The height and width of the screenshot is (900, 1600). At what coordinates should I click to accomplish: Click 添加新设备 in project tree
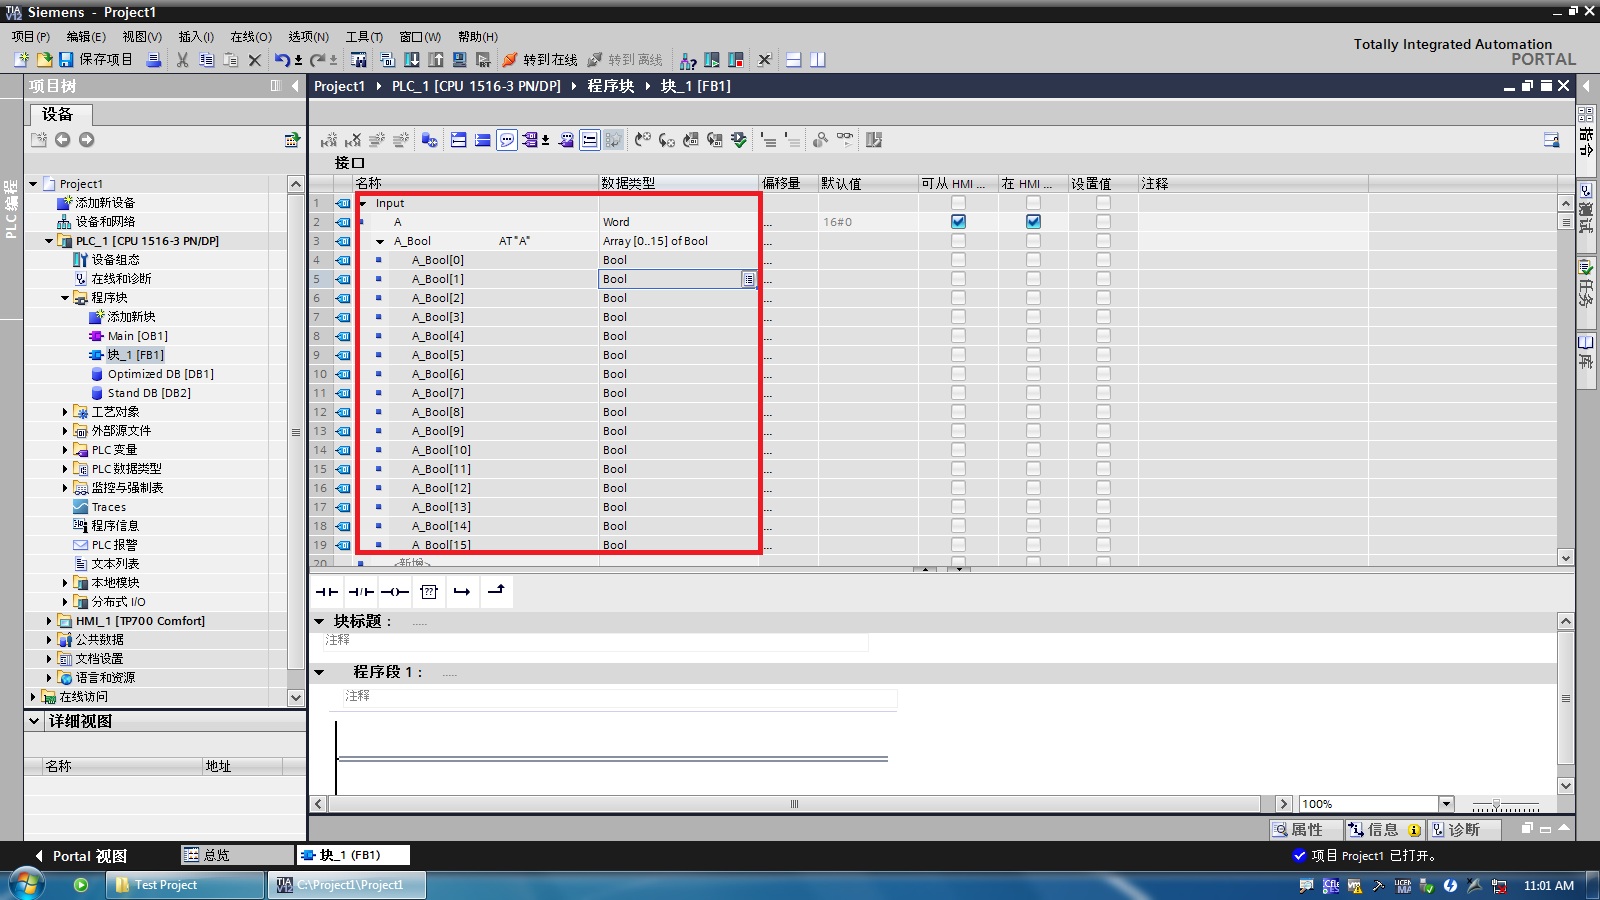click(105, 203)
